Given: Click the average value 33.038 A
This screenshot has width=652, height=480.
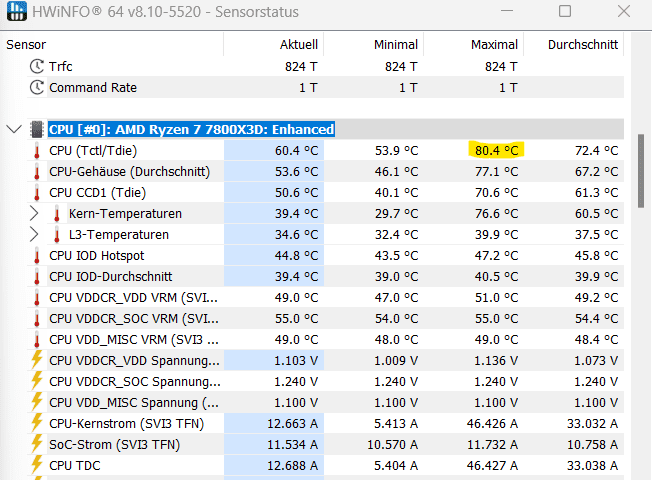Looking at the screenshot, I should click(x=593, y=465).
